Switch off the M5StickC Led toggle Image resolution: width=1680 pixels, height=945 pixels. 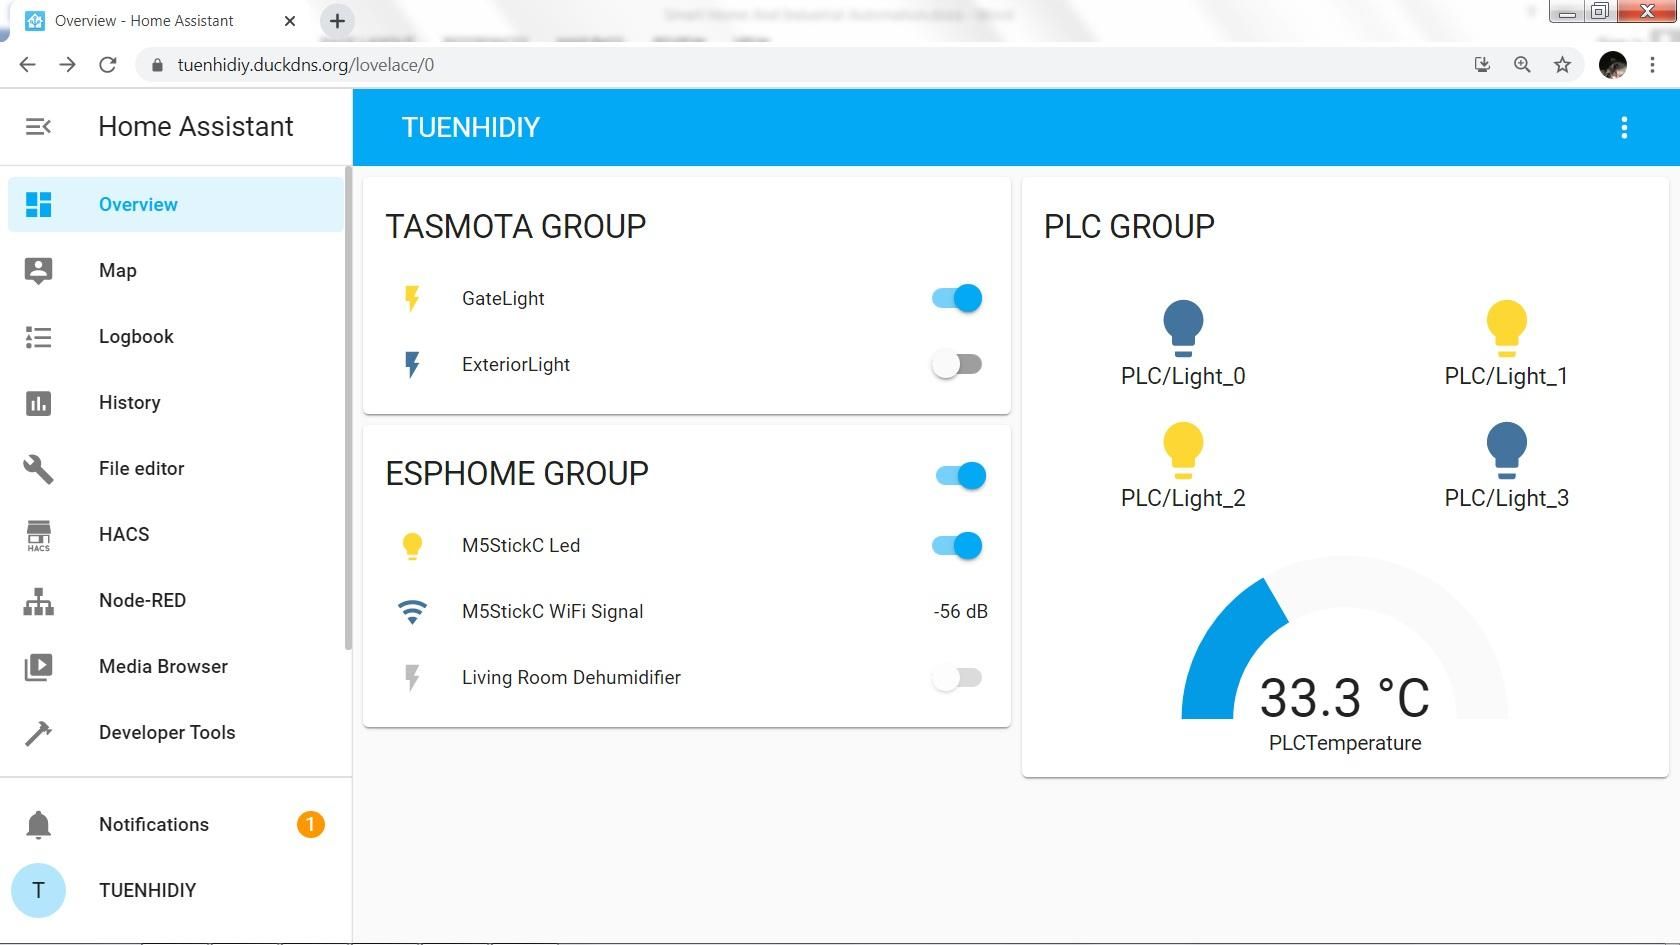pos(957,545)
